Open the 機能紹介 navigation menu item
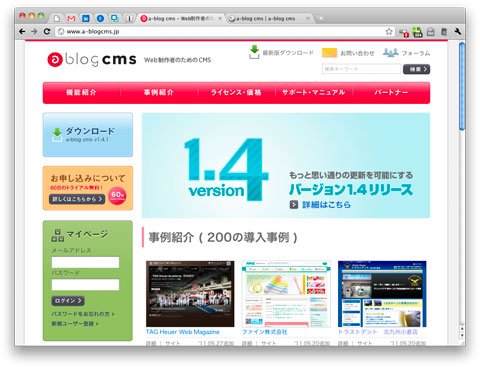 81,93
